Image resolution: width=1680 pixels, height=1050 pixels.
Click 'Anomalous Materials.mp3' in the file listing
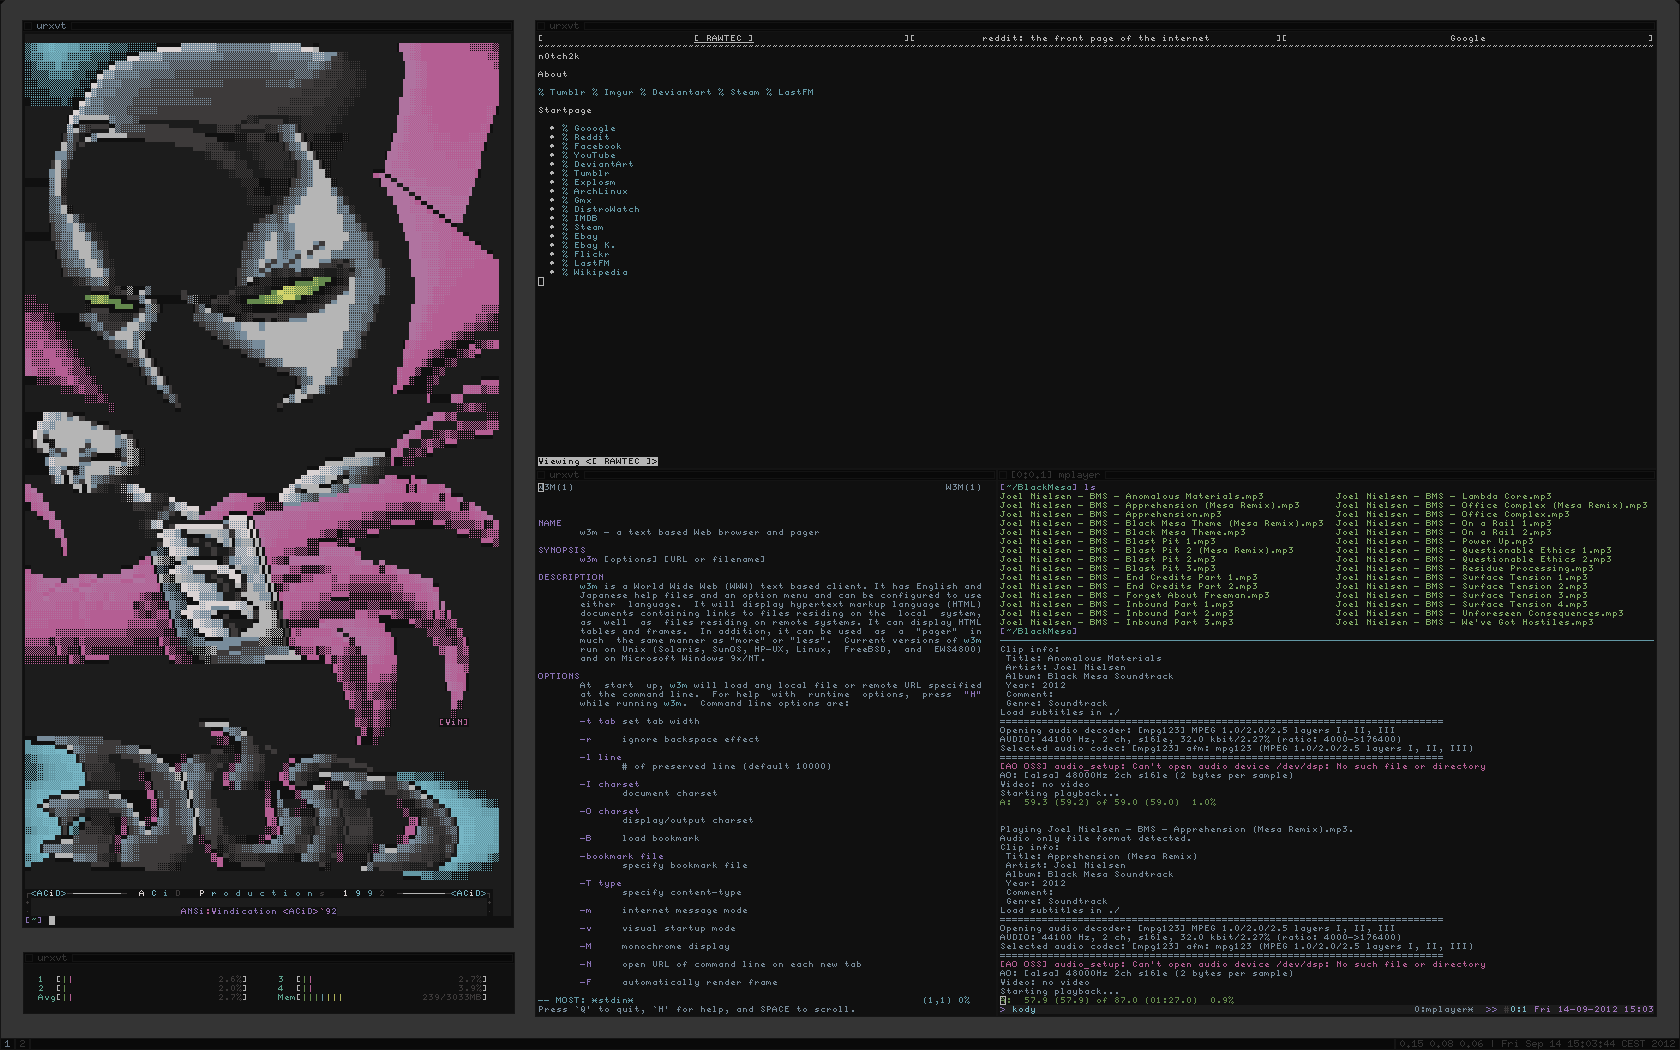pos(1194,496)
